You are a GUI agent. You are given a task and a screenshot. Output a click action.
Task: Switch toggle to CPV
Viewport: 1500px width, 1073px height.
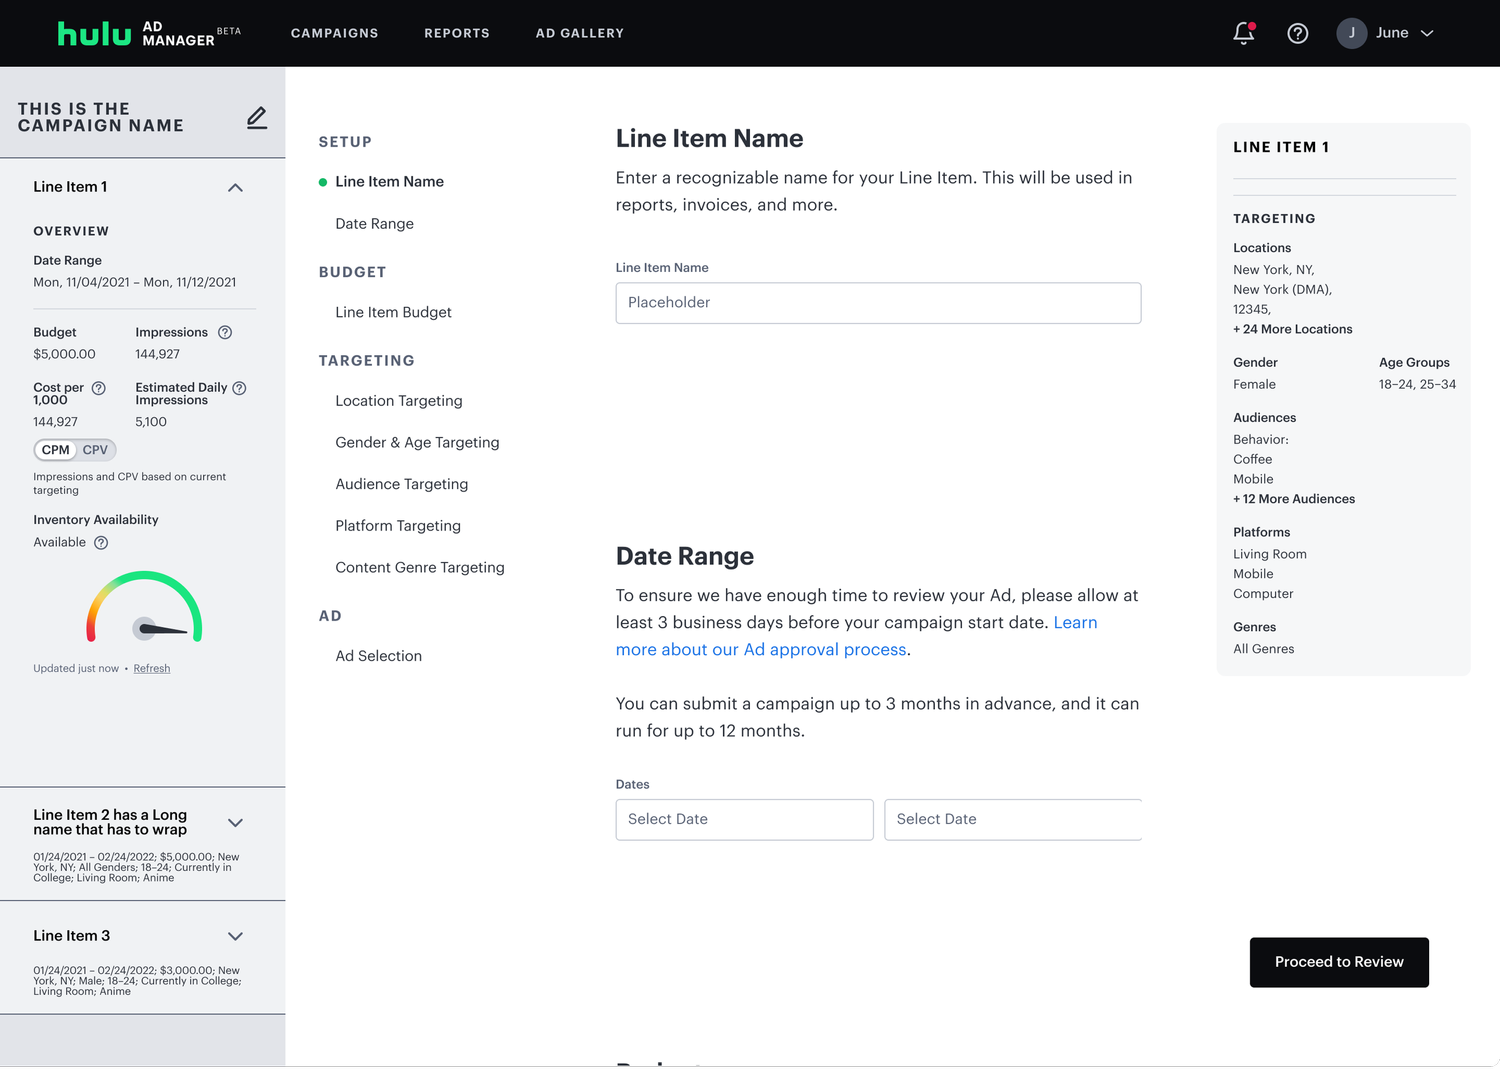tap(96, 450)
